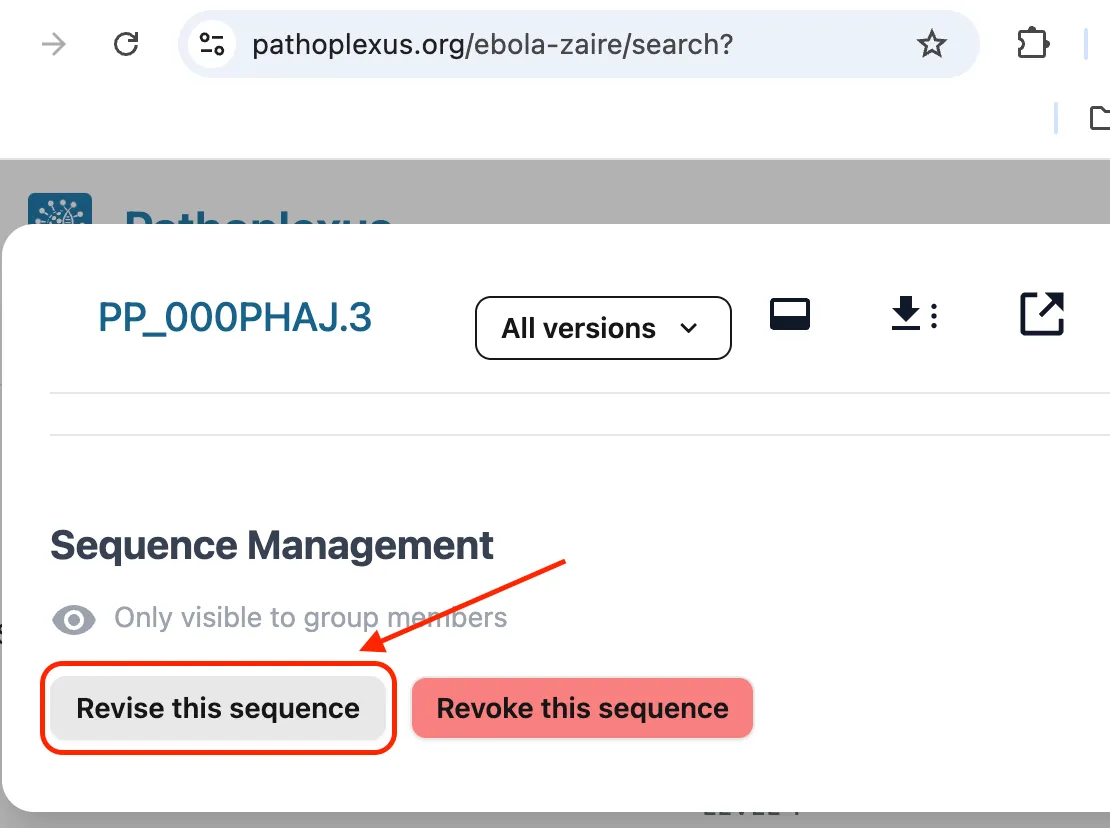Image resolution: width=1110 pixels, height=828 pixels.
Task: Open site information icon in address bar
Action: click(212, 44)
